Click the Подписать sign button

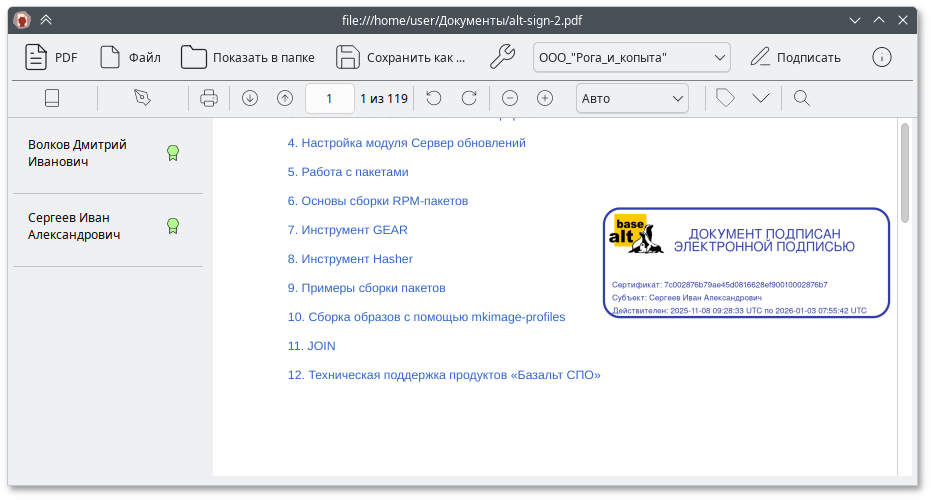pos(796,58)
